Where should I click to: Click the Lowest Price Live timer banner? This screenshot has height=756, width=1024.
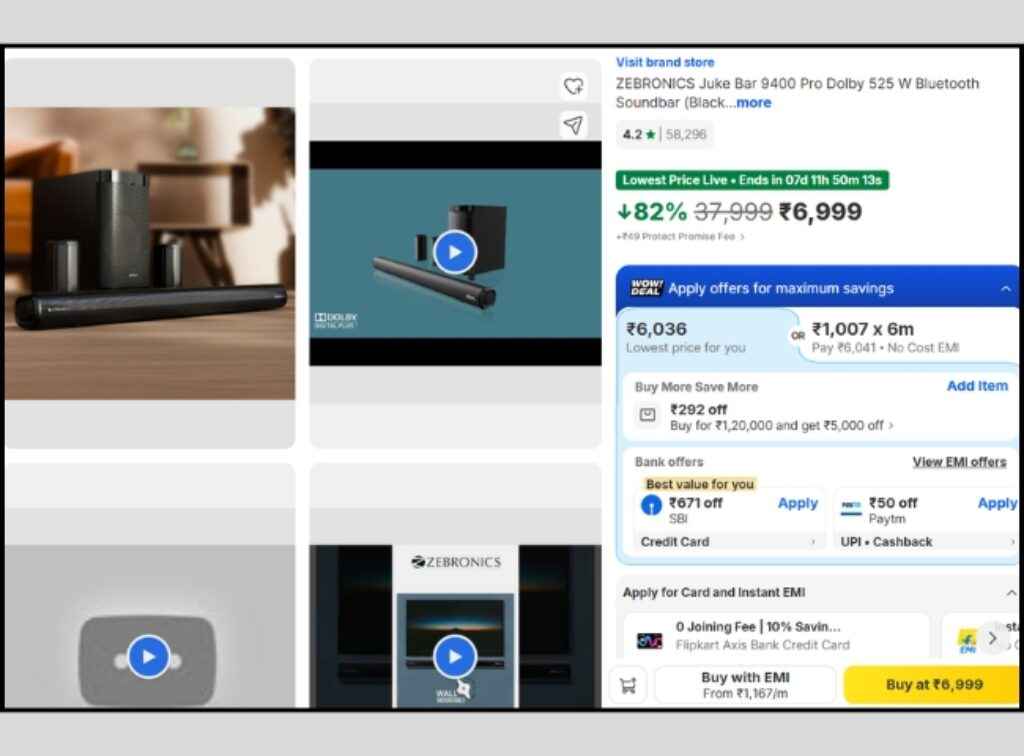click(752, 180)
